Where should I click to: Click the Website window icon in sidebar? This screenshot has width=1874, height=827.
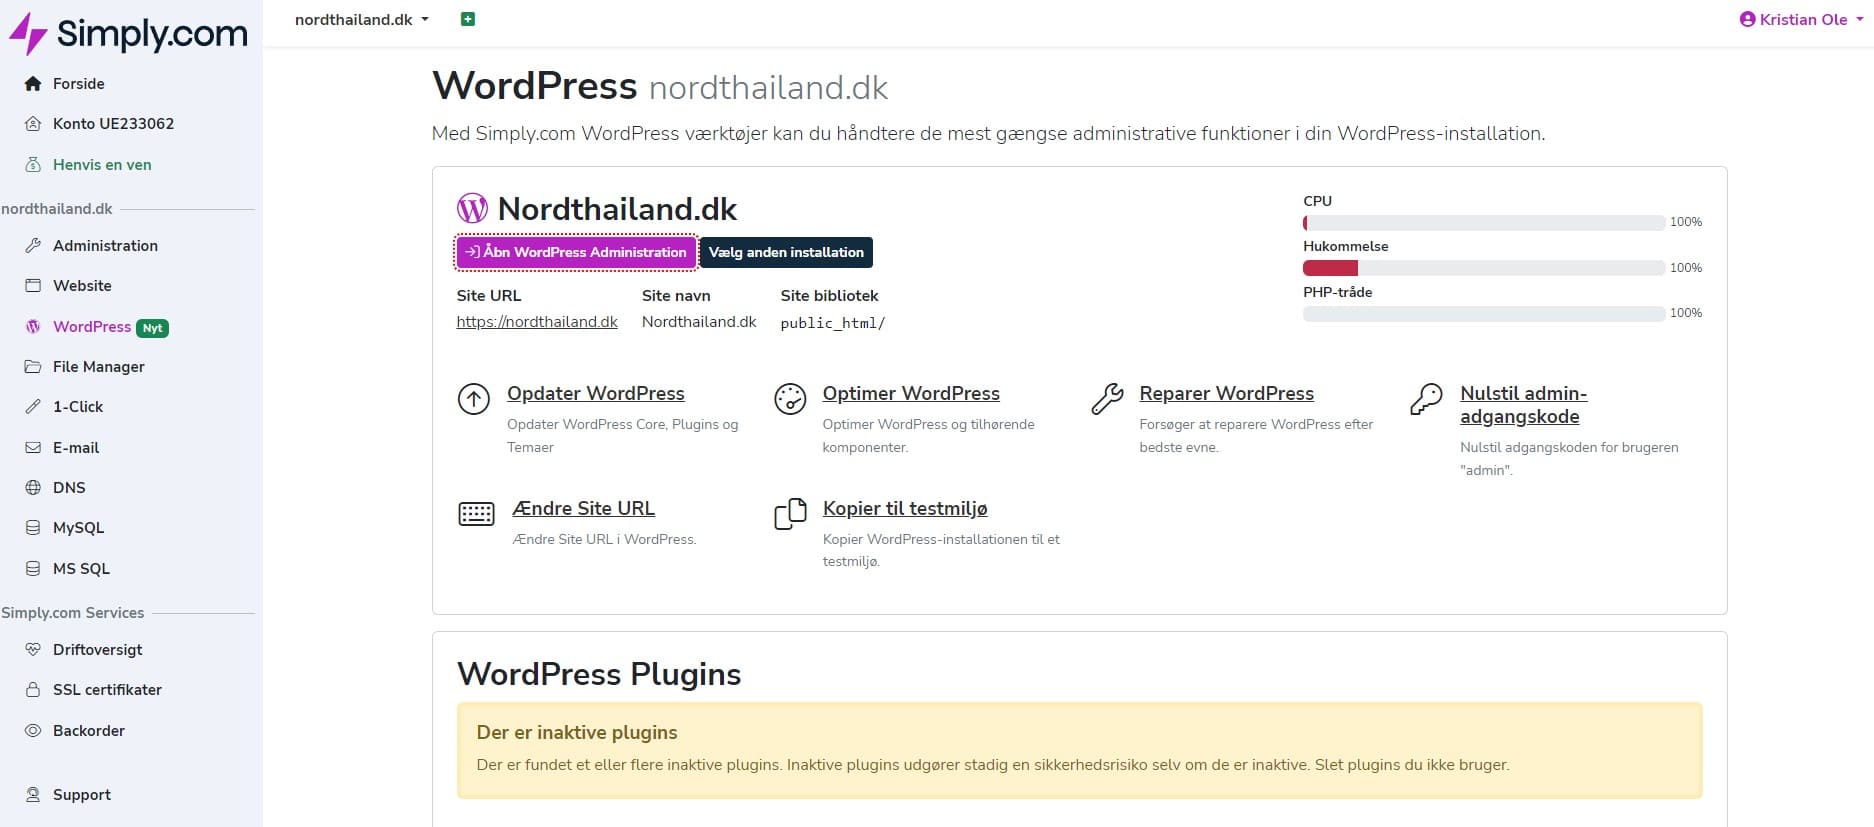coord(33,286)
